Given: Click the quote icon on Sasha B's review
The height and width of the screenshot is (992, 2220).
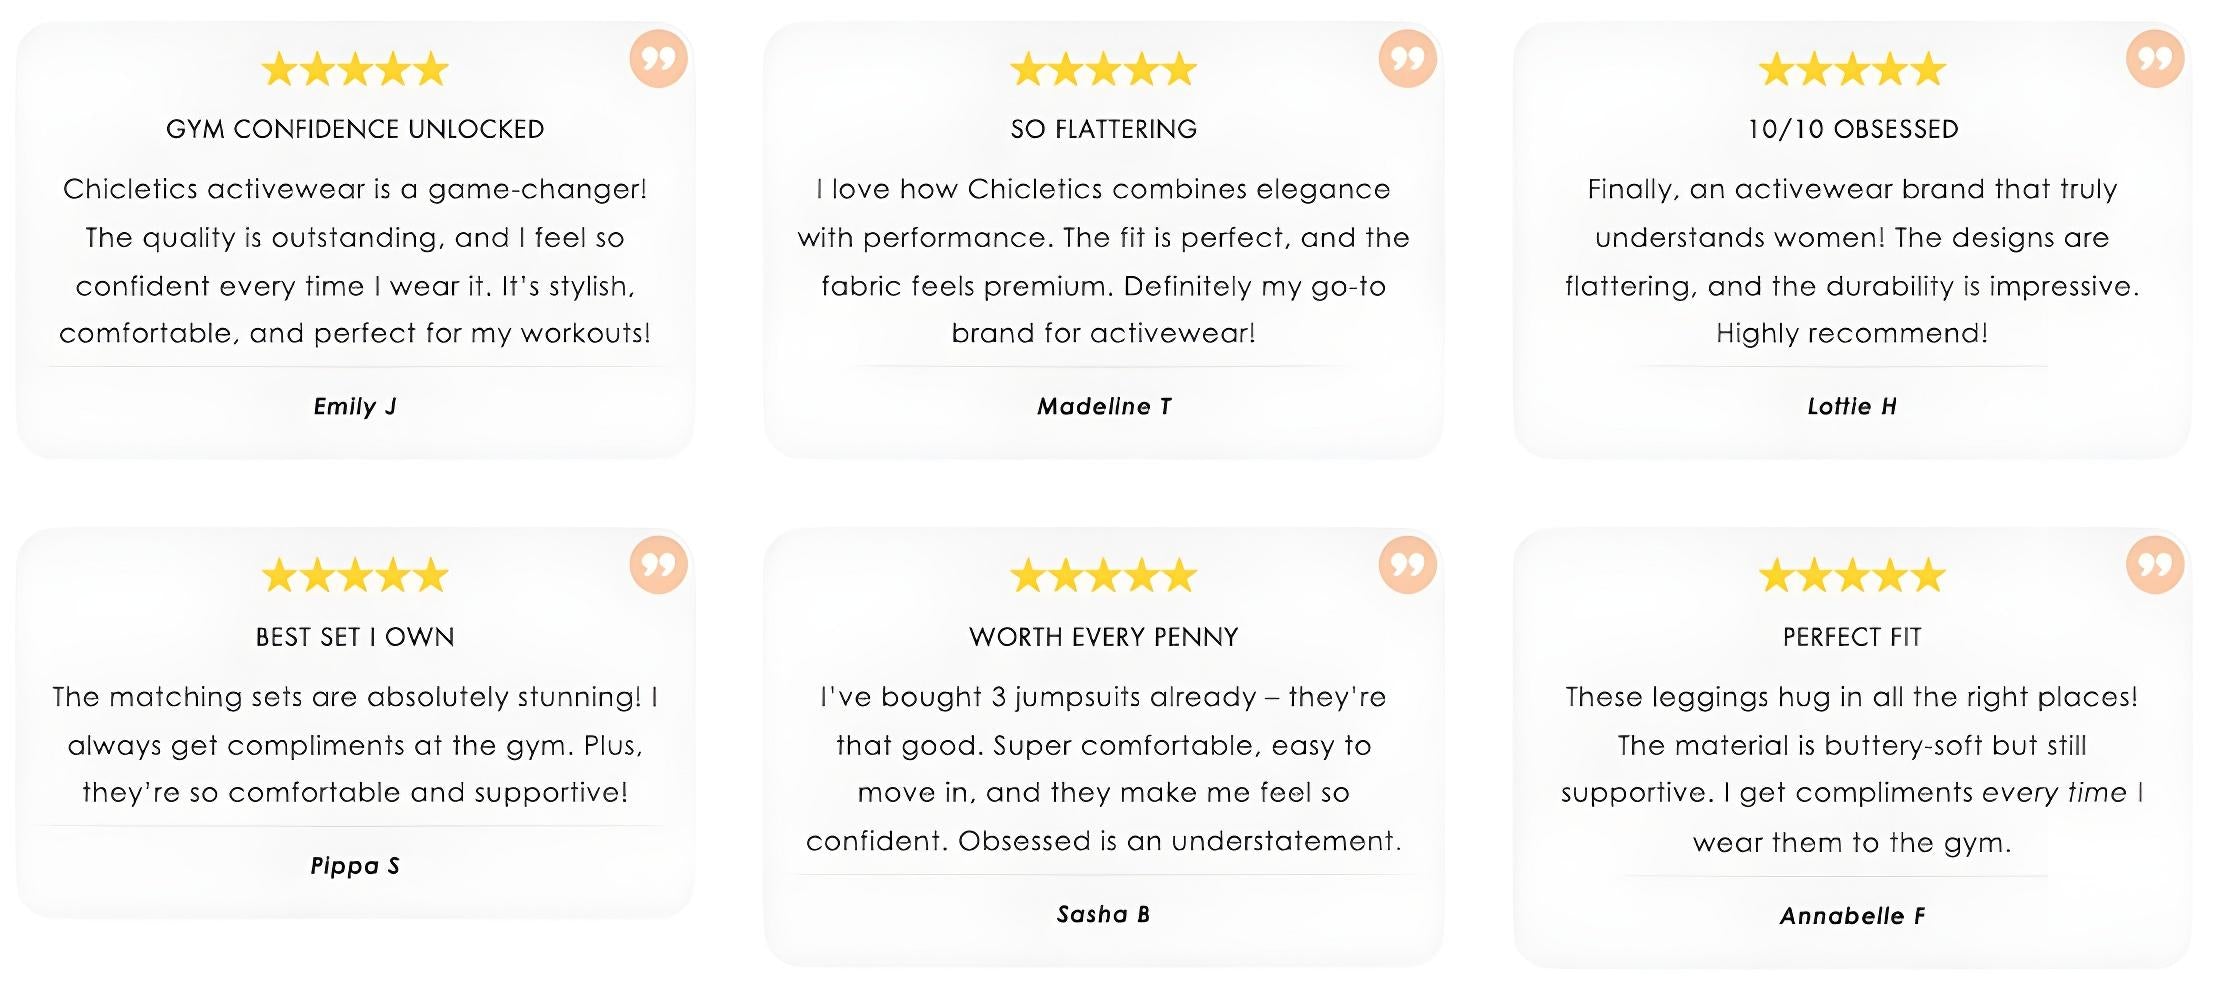Looking at the screenshot, I should 1408,565.
